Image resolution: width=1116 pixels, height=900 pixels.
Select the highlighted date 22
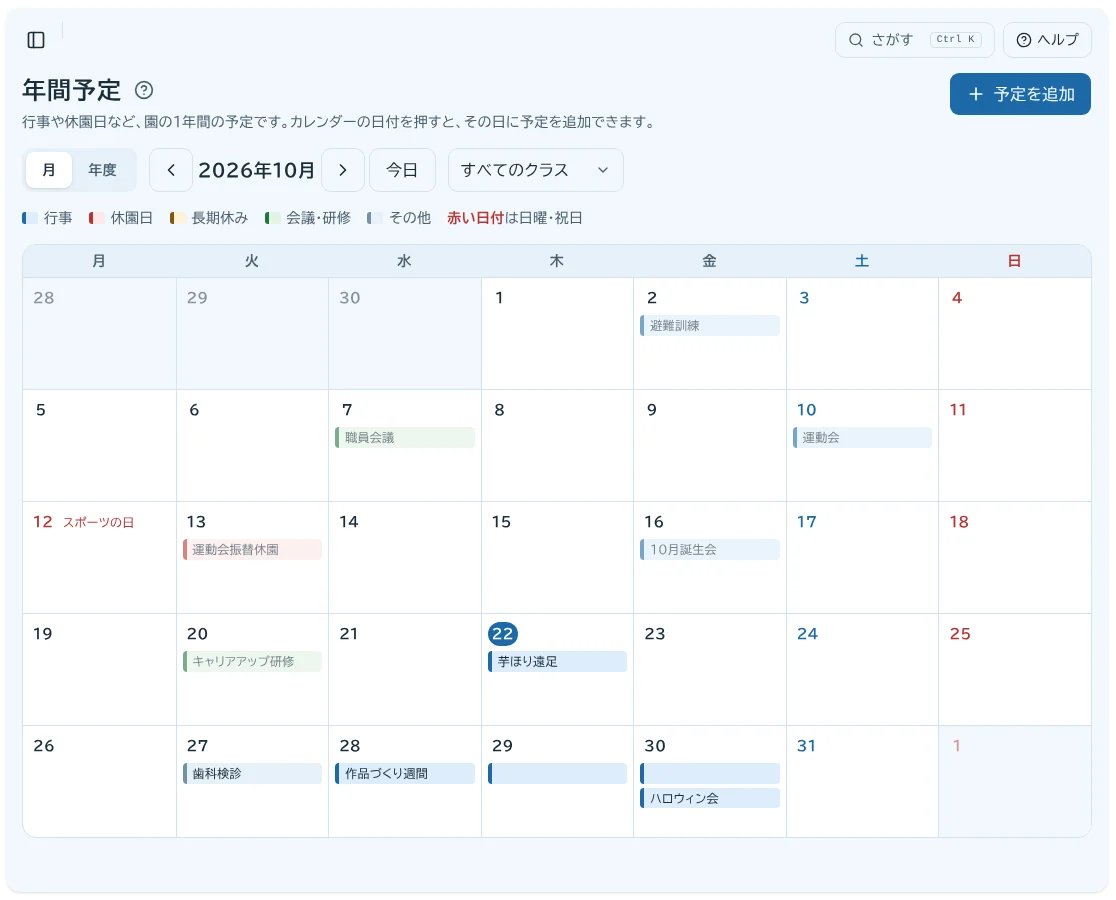coord(502,634)
